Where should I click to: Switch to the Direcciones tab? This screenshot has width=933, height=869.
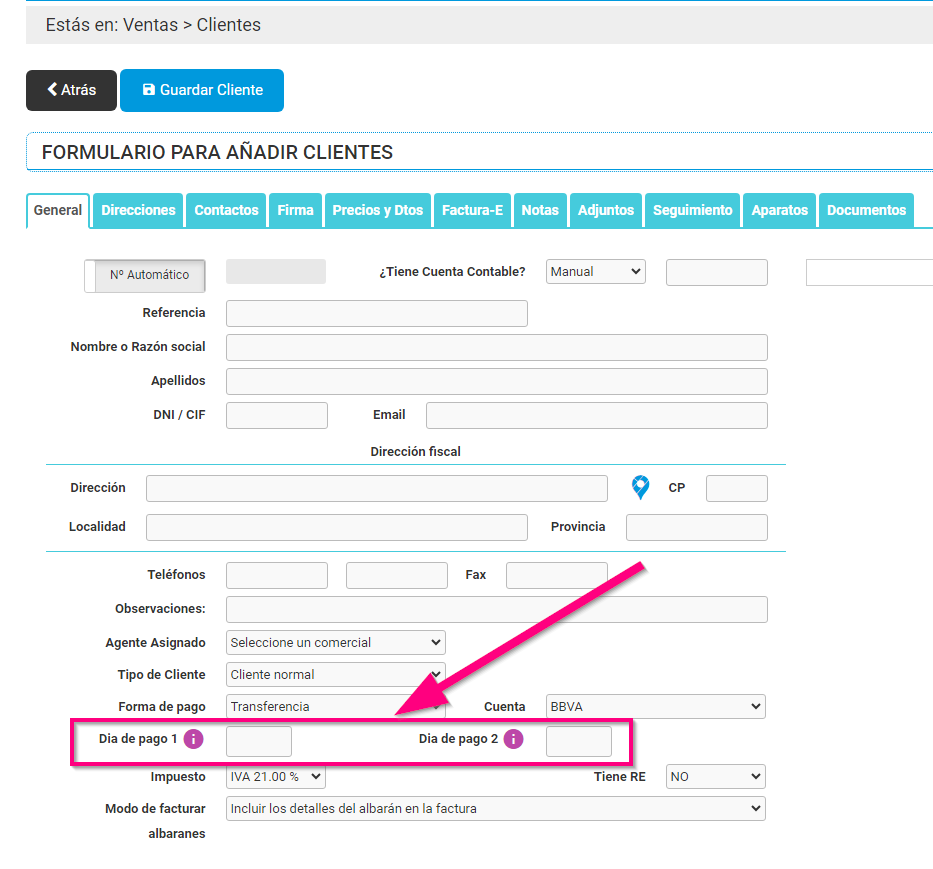(138, 210)
